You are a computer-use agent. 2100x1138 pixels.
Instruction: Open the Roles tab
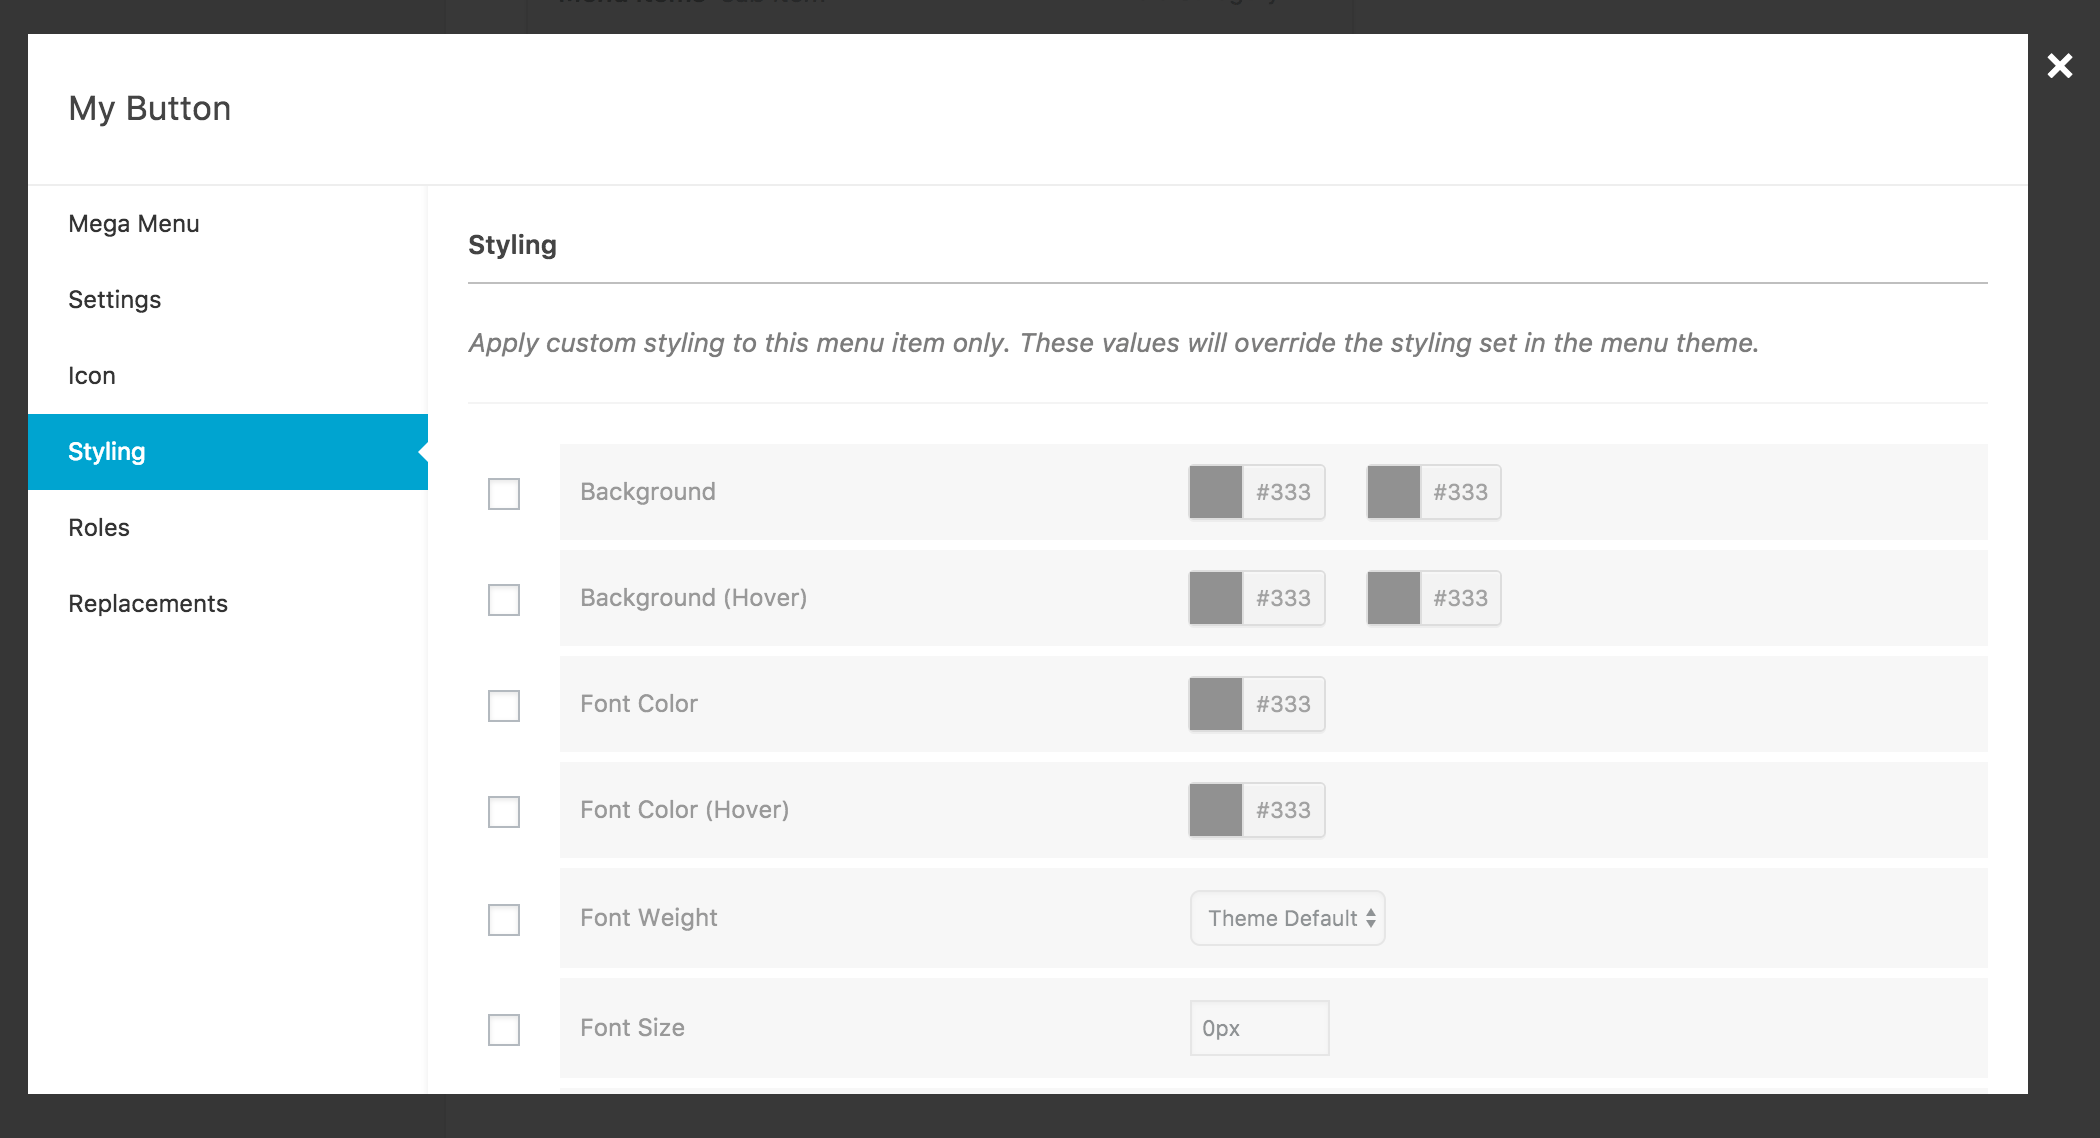tap(98, 527)
